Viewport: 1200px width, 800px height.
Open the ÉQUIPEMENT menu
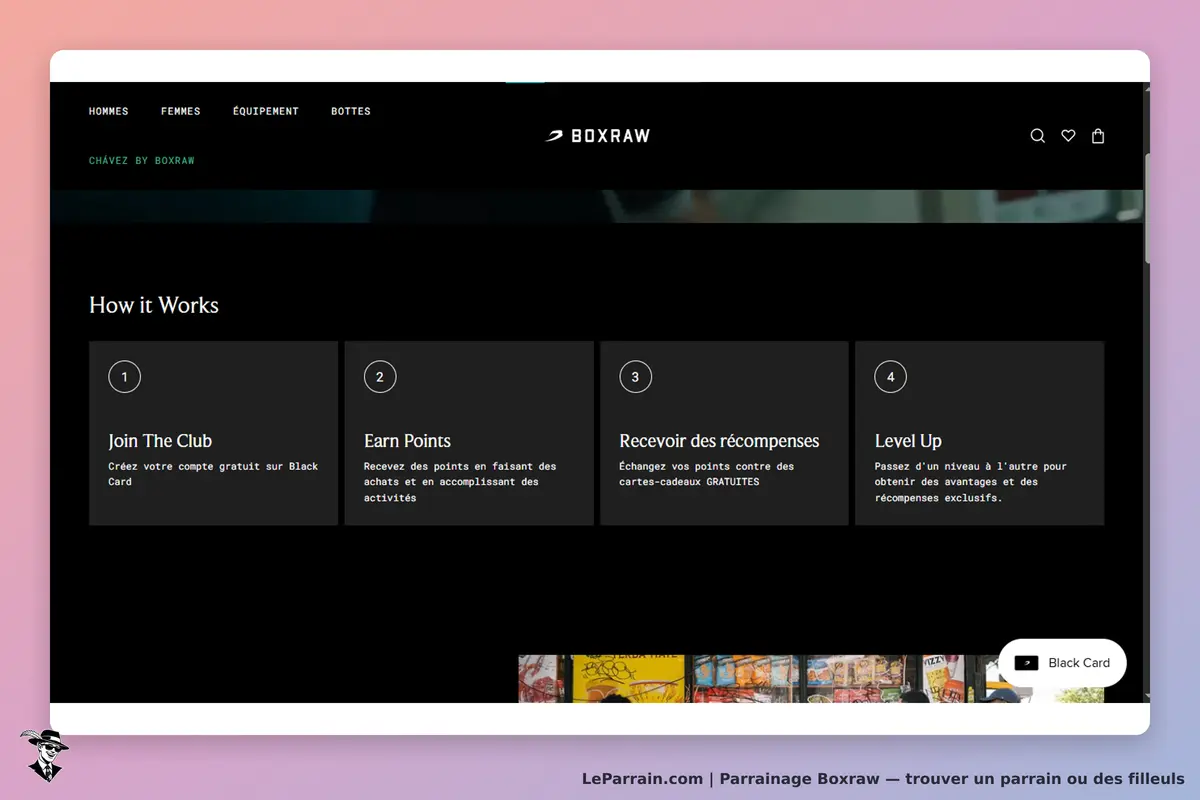point(266,111)
